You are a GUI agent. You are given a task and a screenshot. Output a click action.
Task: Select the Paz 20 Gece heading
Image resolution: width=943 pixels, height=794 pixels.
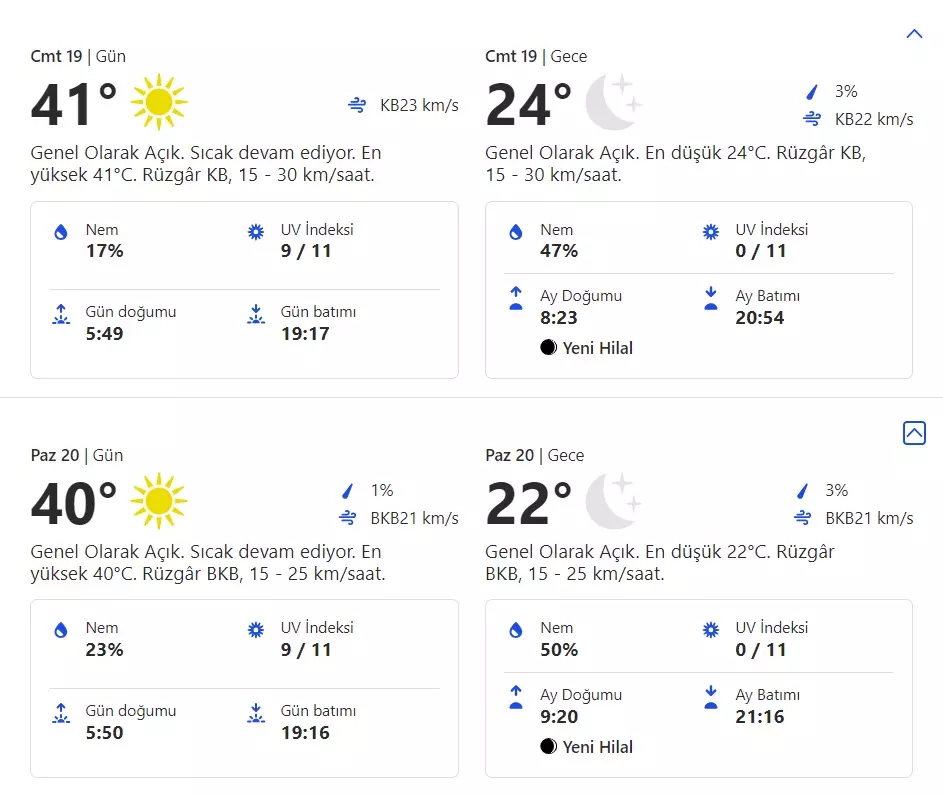pyautogui.click(x=534, y=455)
